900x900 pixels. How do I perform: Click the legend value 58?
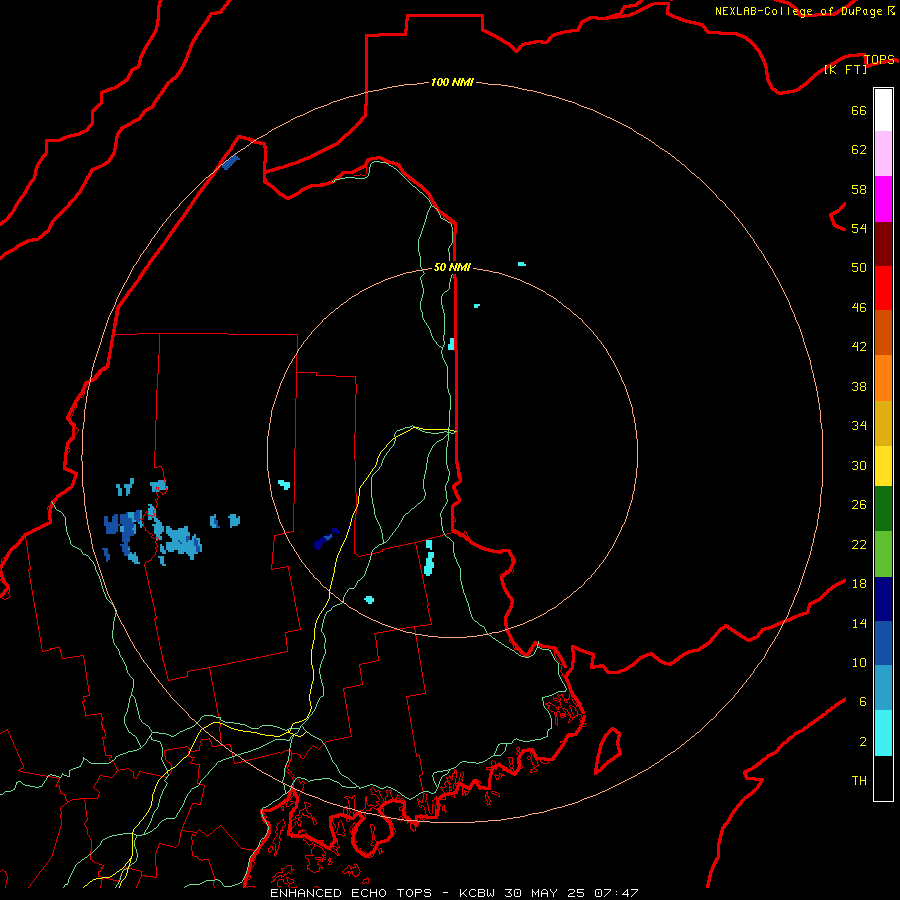point(859,189)
